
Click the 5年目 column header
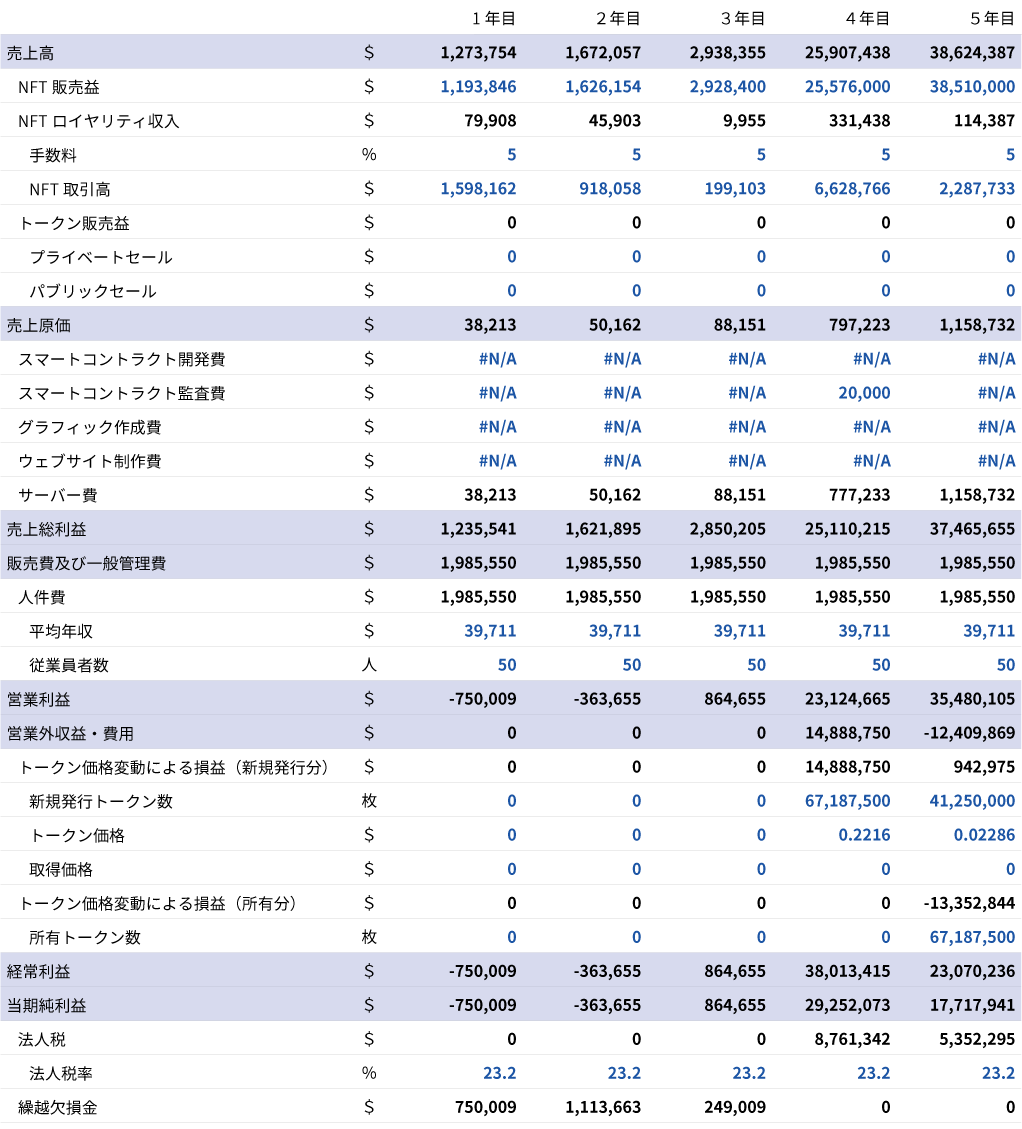[x=992, y=18]
